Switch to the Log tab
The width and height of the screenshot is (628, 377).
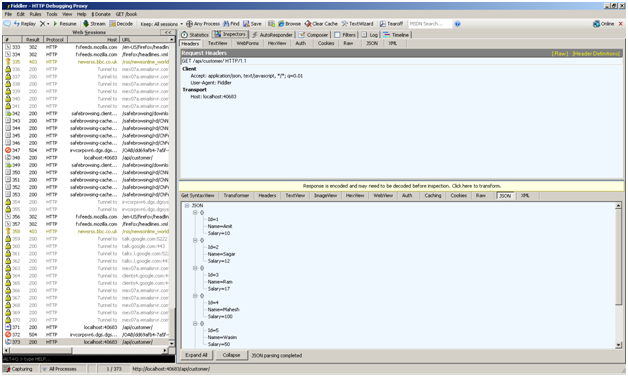pyautogui.click(x=370, y=35)
